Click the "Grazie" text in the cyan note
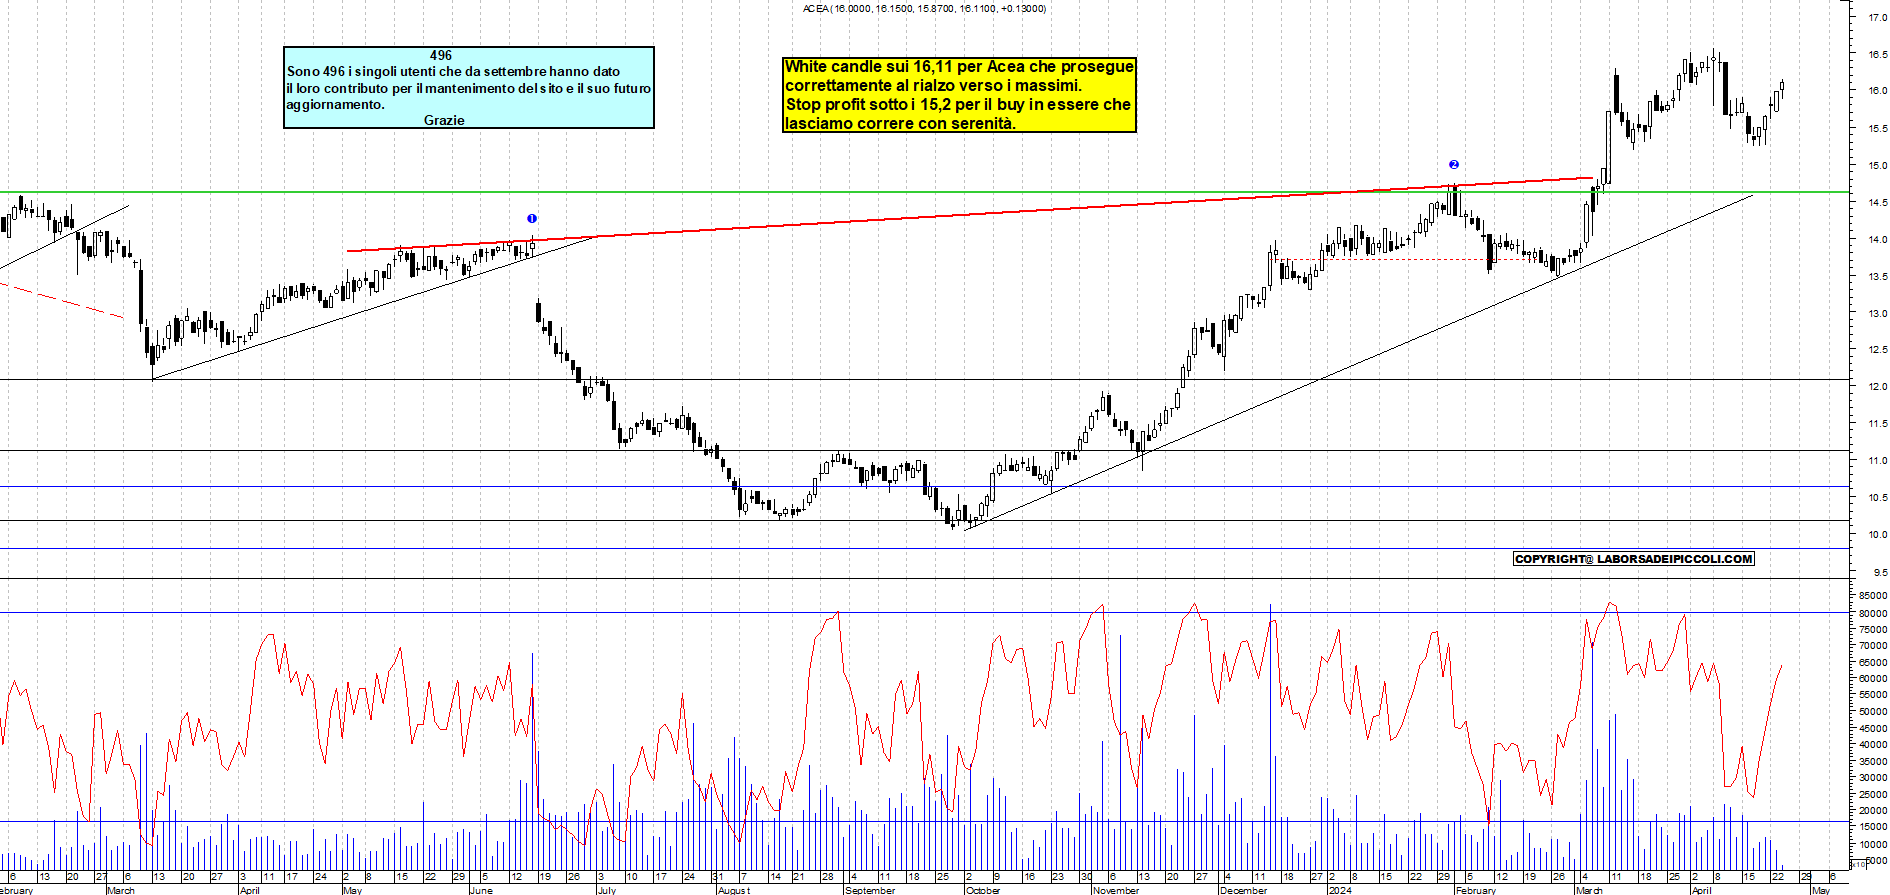The image size is (1890, 895). click(x=444, y=120)
